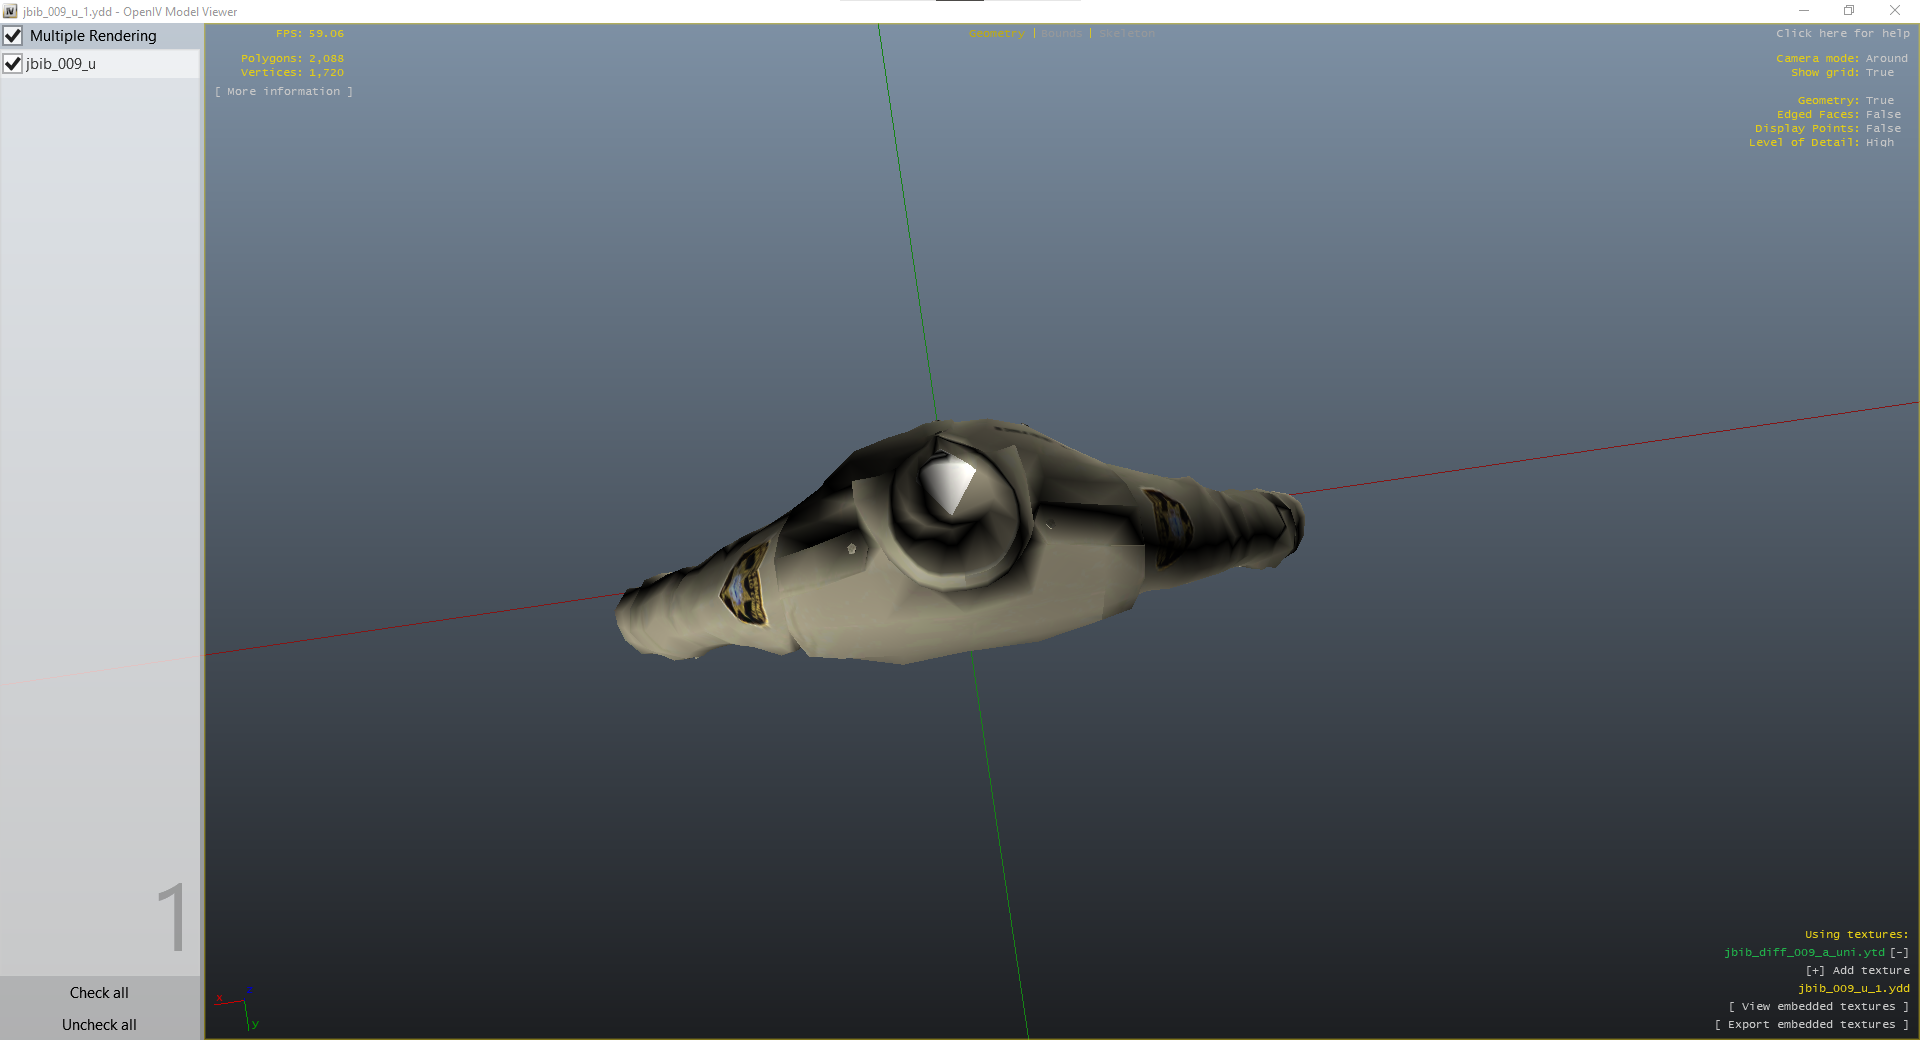Open the Click here for help link
Image resolution: width=1920 pixels, height=1040 pixels.
(1842, 34)
